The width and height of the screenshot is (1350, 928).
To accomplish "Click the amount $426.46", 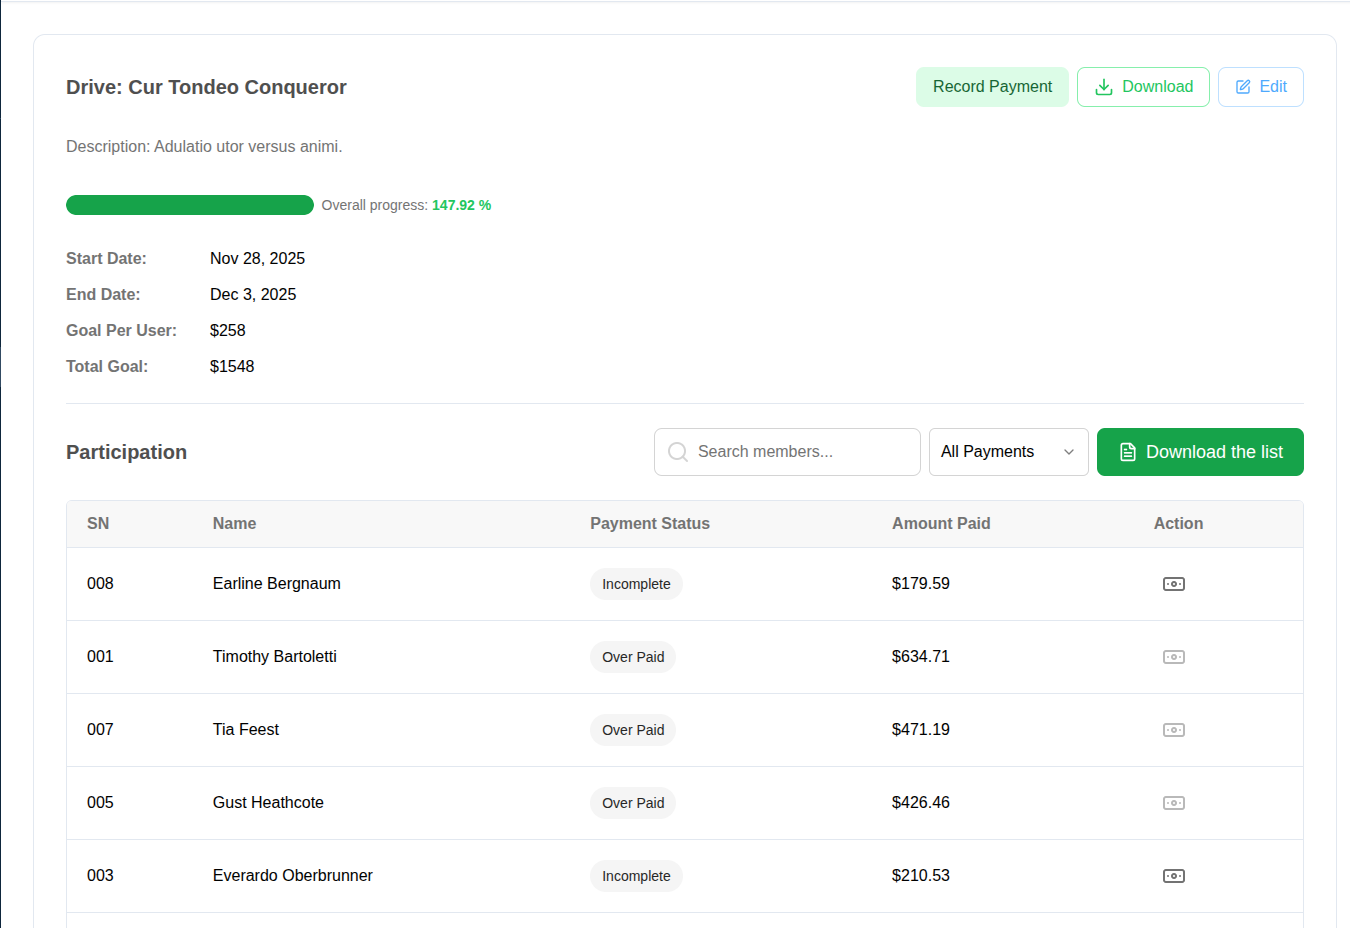I will click(x=921, y=803).
